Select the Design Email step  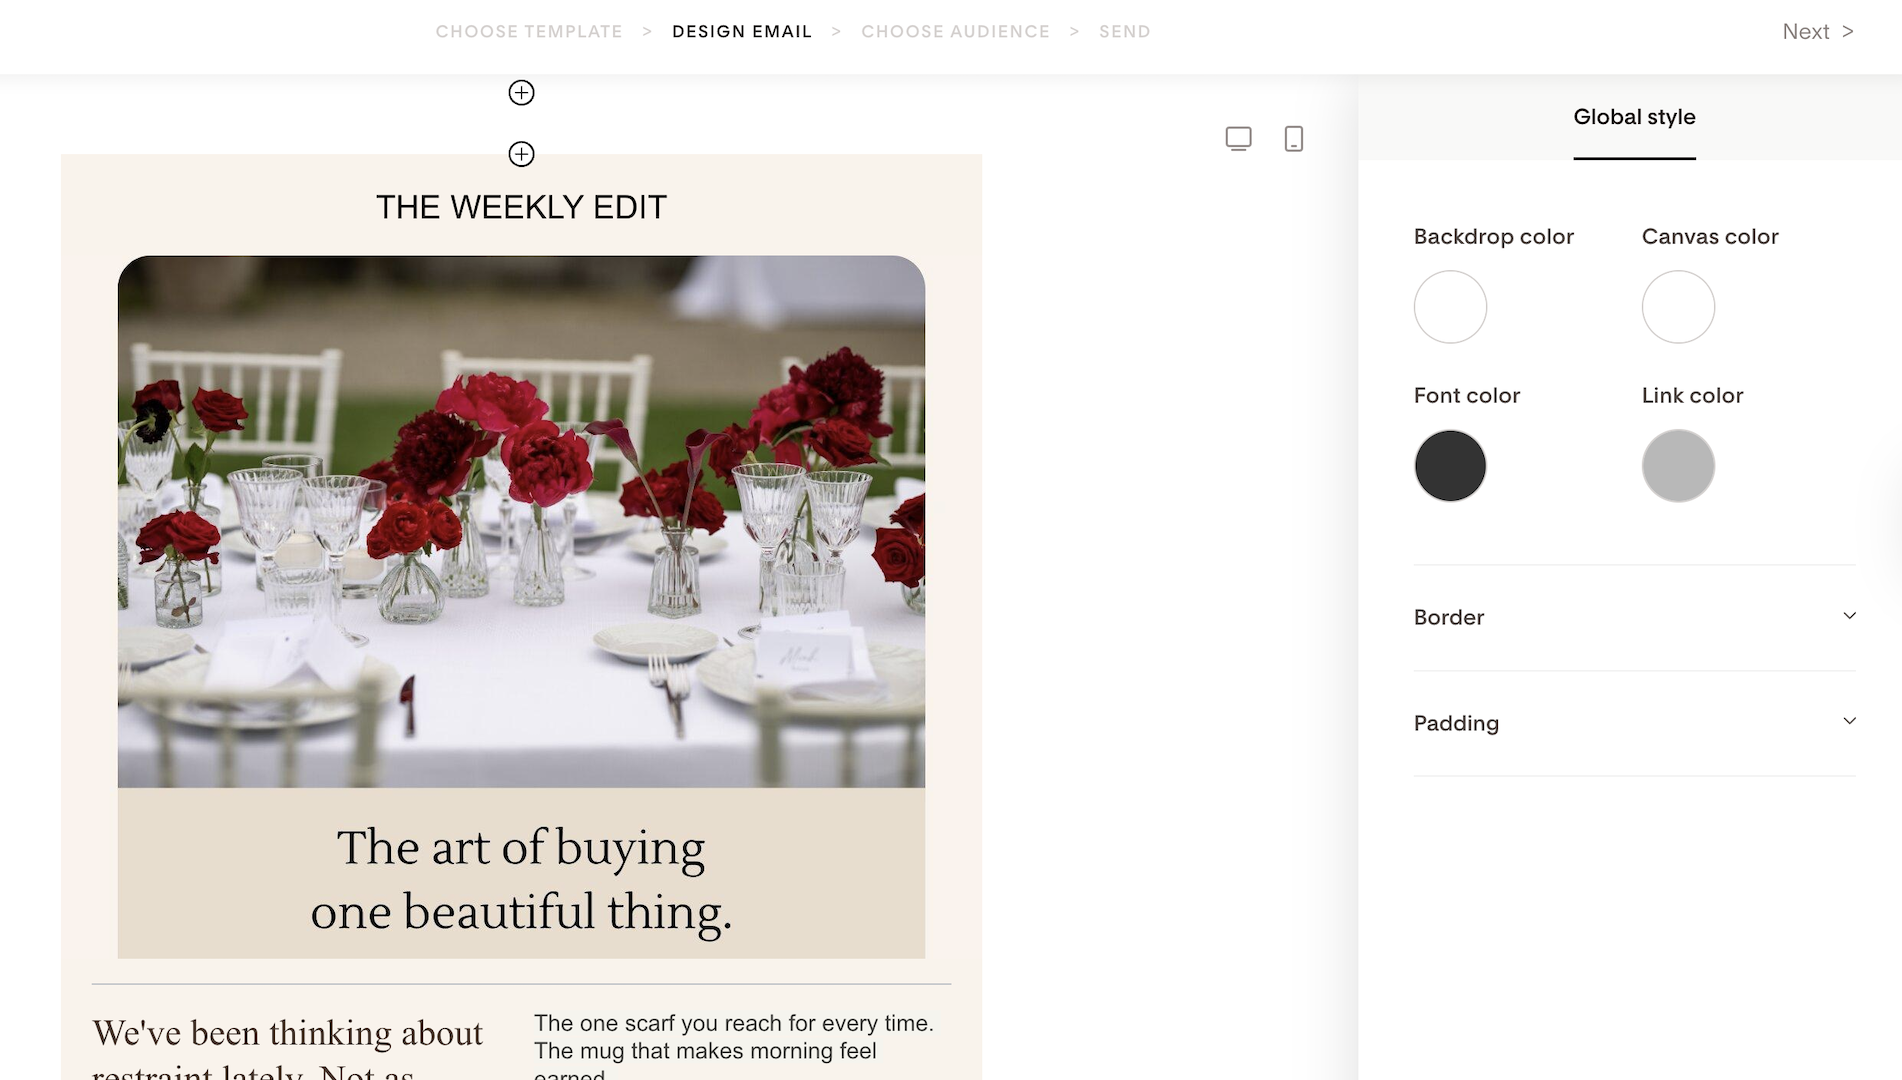tap(742, 32)
